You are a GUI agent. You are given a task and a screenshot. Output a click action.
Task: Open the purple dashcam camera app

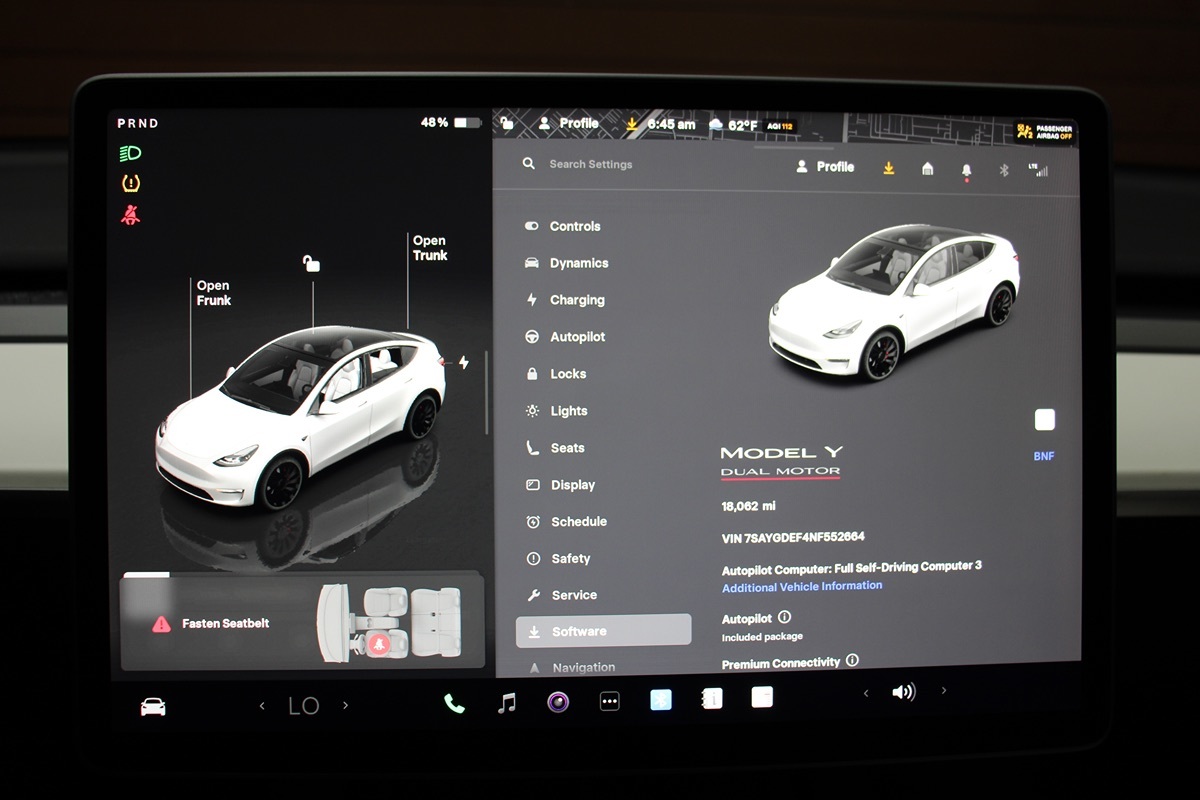click(558, 702)
